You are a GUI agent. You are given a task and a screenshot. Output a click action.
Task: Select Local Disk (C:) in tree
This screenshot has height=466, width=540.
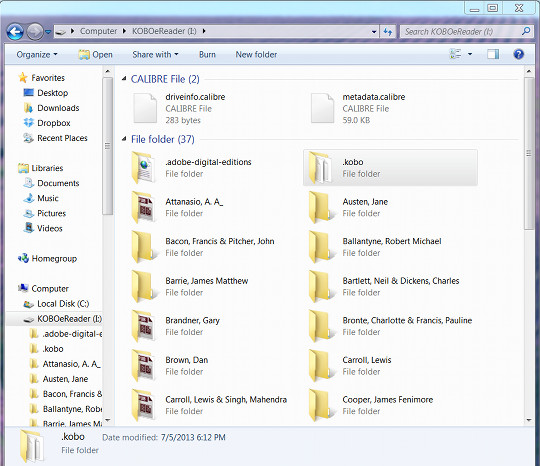pyautogui.click(x=63, y=304)
